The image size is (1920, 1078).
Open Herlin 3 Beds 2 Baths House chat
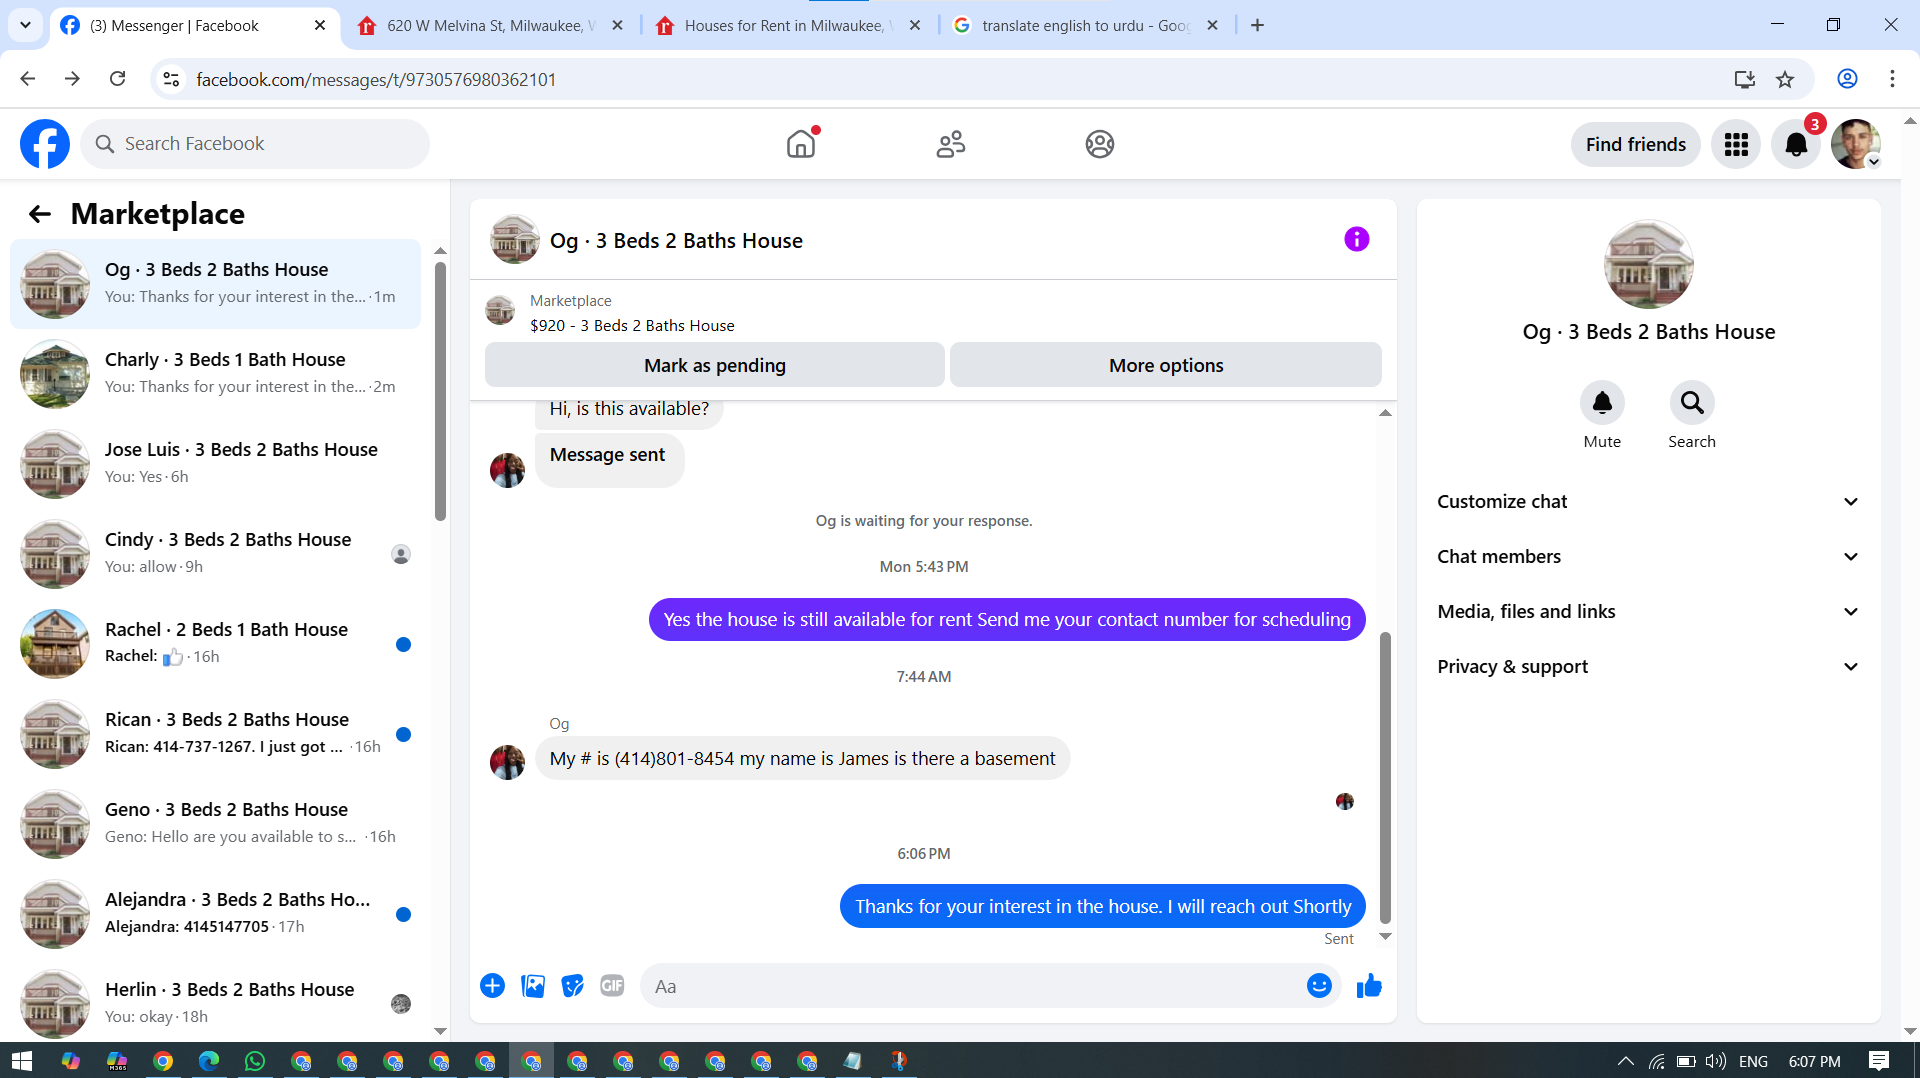pyautogui.click(x=215, y=1004)
